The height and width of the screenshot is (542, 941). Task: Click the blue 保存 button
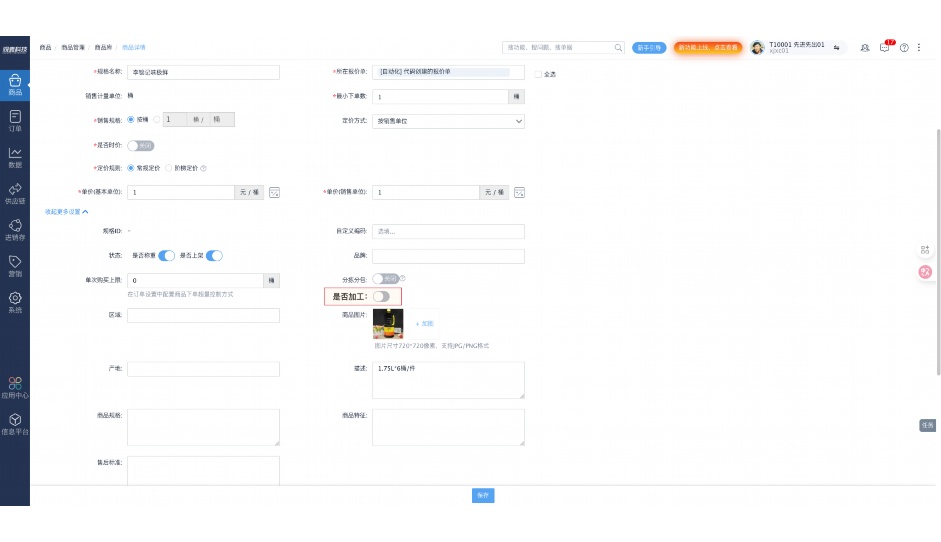click(x=483, y=495)
